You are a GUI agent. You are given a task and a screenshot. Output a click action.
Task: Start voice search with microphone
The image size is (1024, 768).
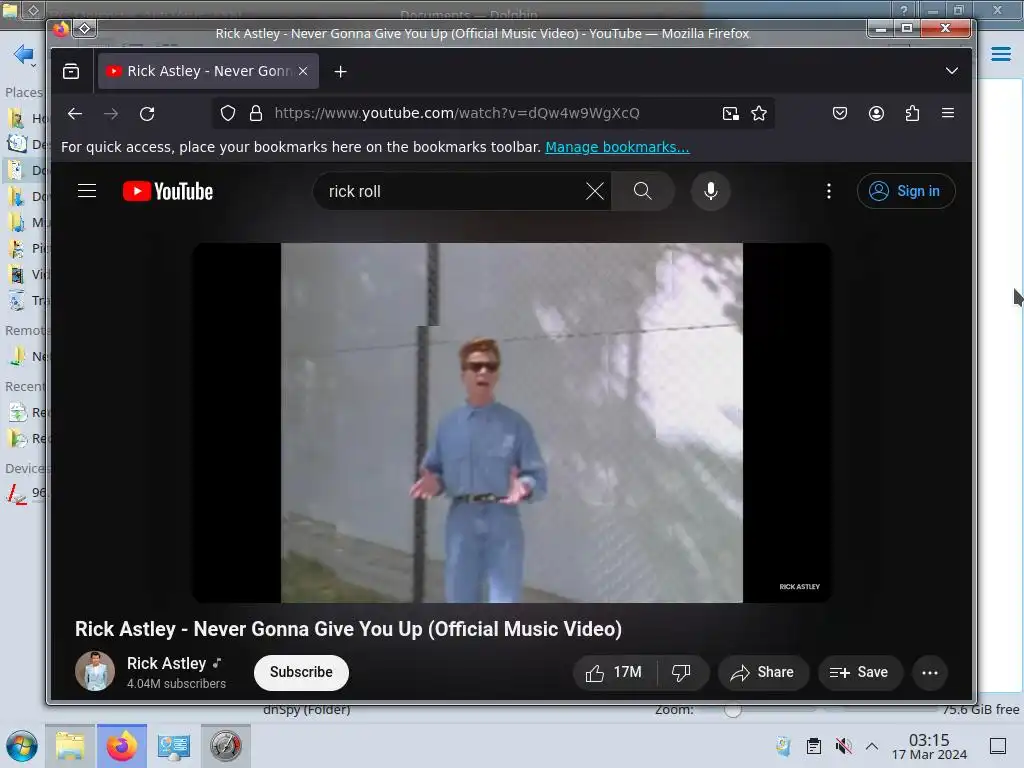click(x=711, y=191)
